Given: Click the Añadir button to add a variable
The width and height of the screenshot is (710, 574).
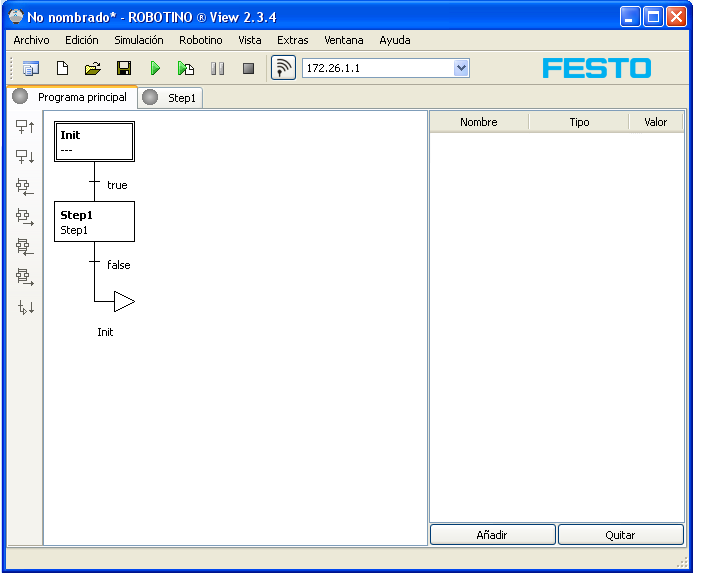Looking at the screenshot, I should click(492, 535).
